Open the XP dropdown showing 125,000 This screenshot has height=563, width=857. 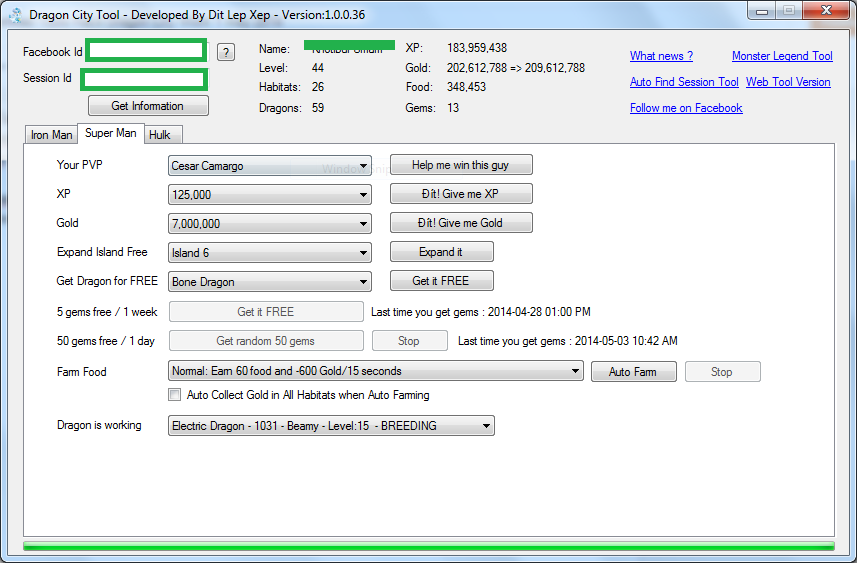[x=269, y=195]
